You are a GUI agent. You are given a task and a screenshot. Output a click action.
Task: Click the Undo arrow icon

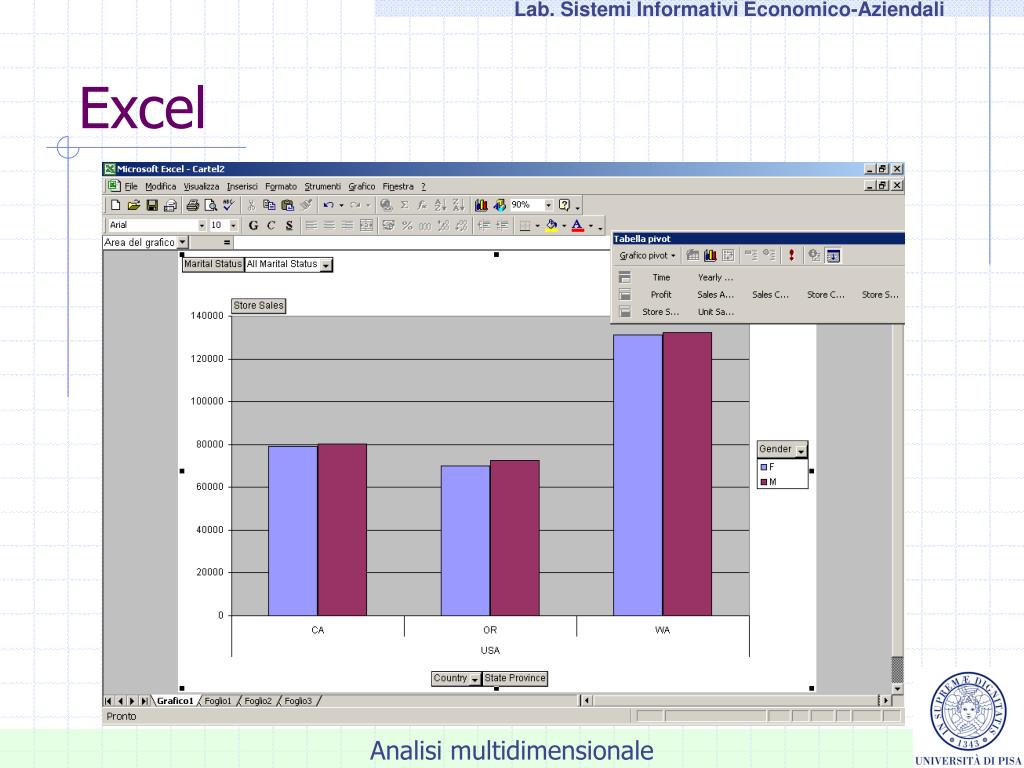(328, 205)
